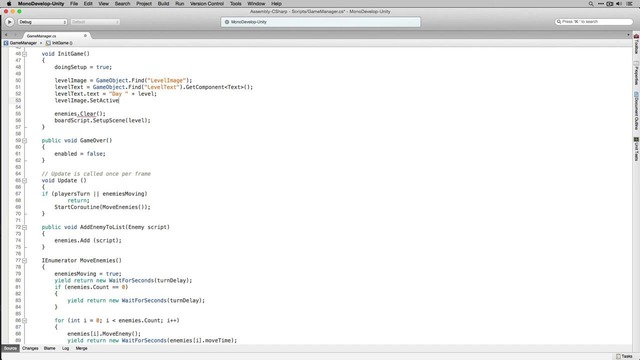Collapse the GameOver method fold marker
Image resolution: width=640 pixels, height=360 pixels.
(x=24, y=140)
